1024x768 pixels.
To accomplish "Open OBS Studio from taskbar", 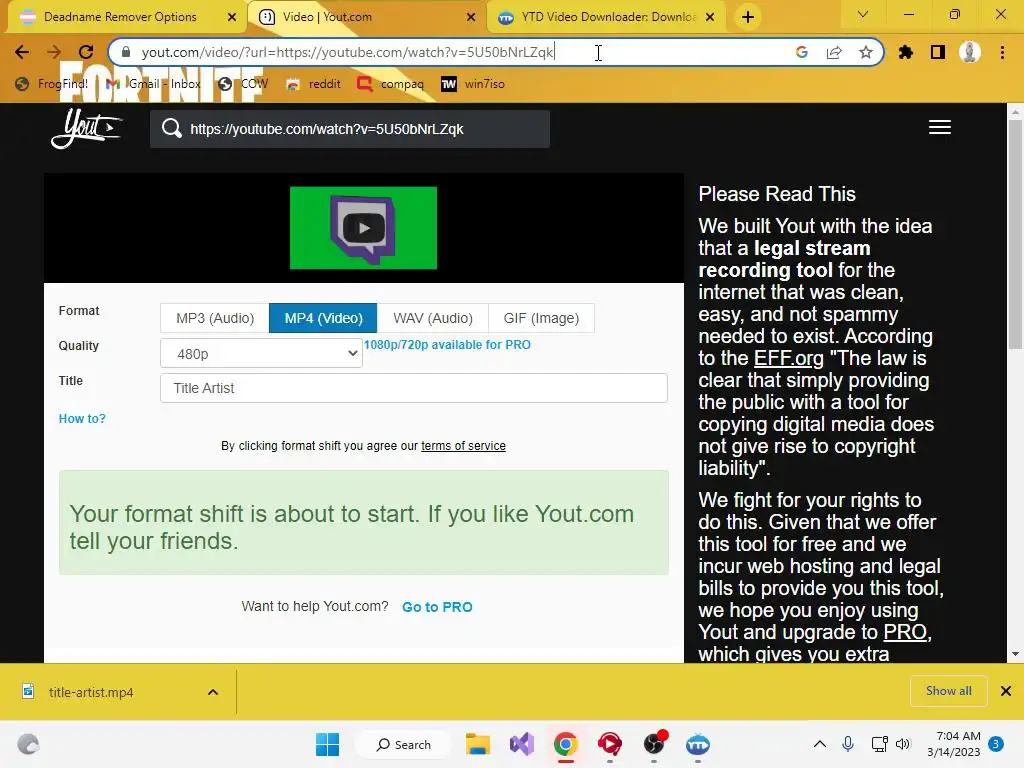I will [x=654, y=744].
